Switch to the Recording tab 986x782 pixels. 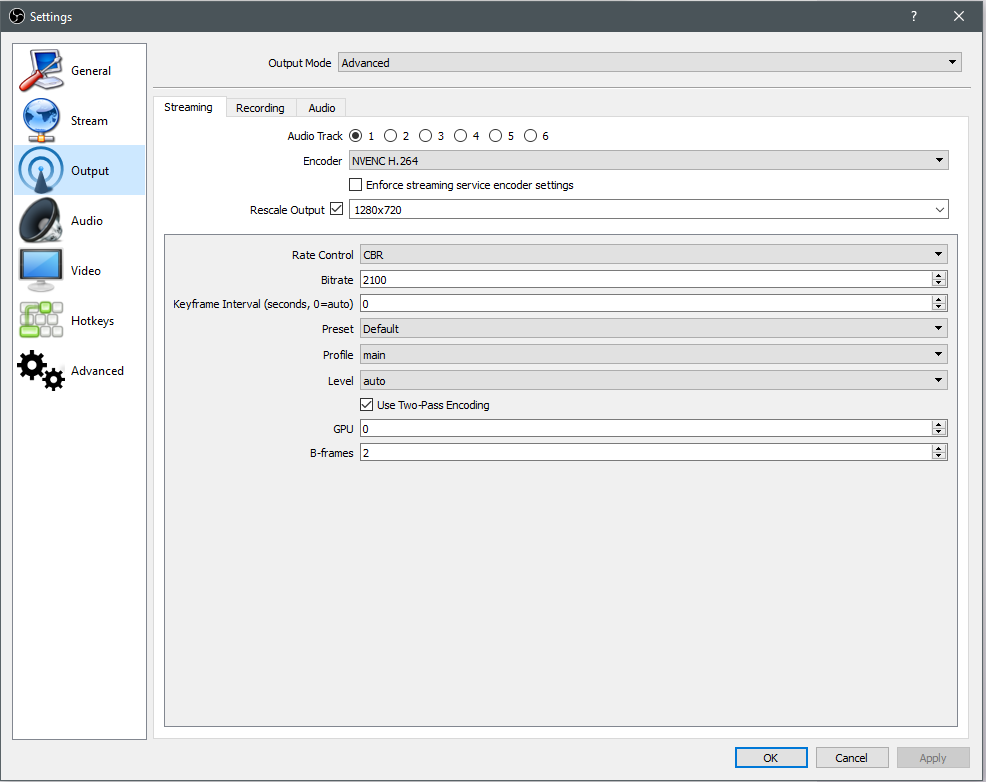click(x=260, y=108)
